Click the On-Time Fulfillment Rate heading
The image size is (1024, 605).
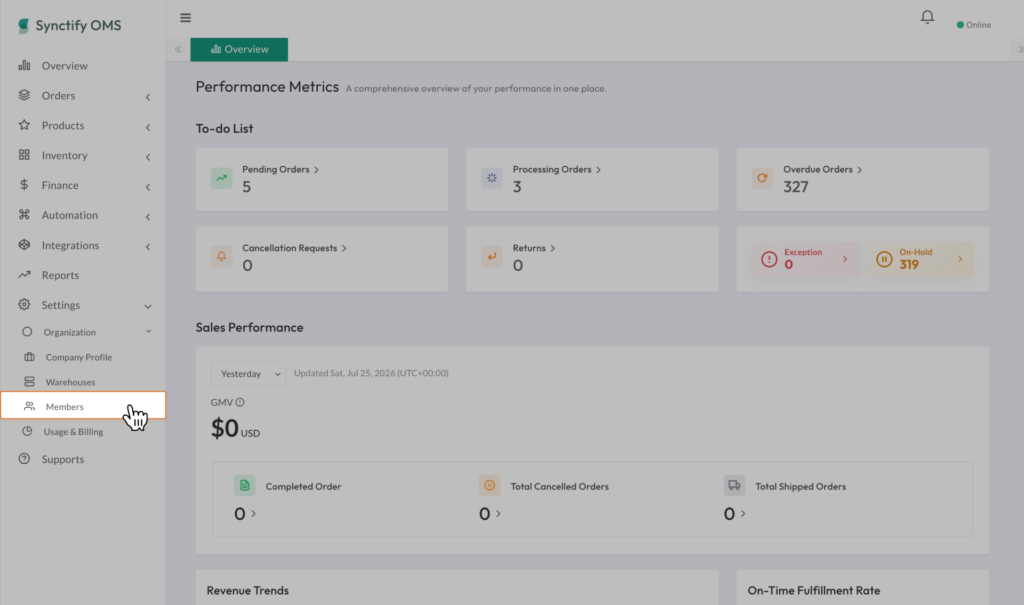tap(814, 590)
